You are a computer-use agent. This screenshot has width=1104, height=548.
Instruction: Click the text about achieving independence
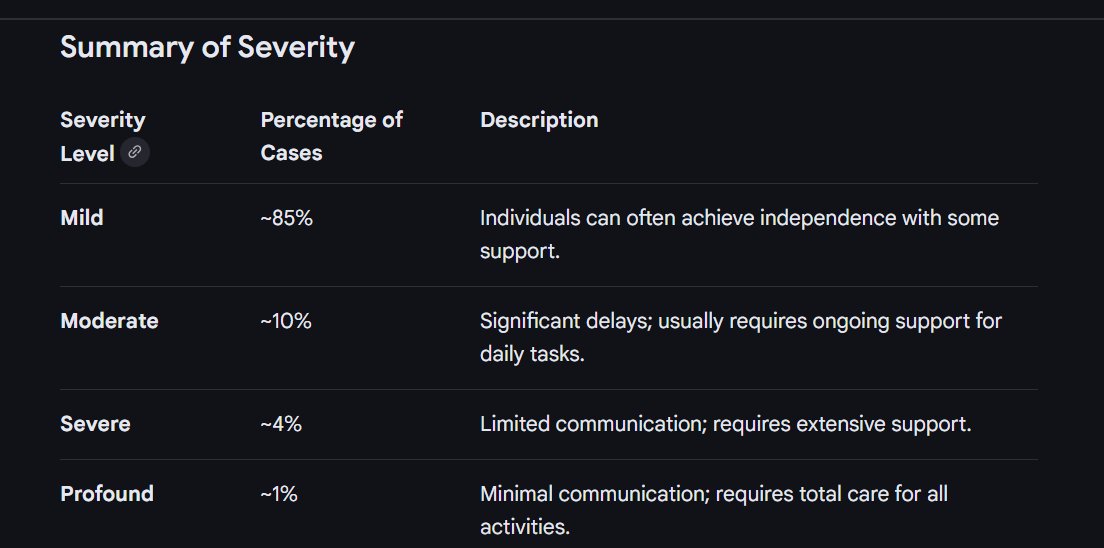(x=739, y=218)
